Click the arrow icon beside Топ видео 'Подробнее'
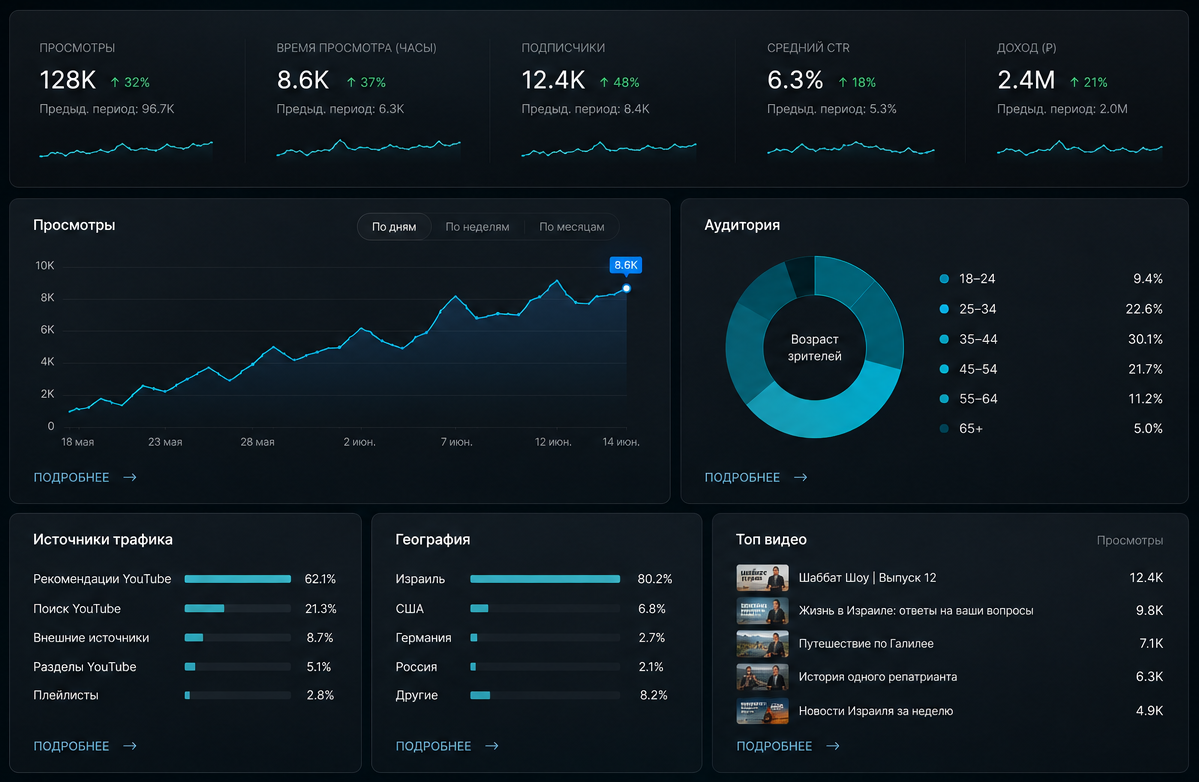Image resolution: width=1199 pixels, height=782 pixels. (x=833, y=745)
